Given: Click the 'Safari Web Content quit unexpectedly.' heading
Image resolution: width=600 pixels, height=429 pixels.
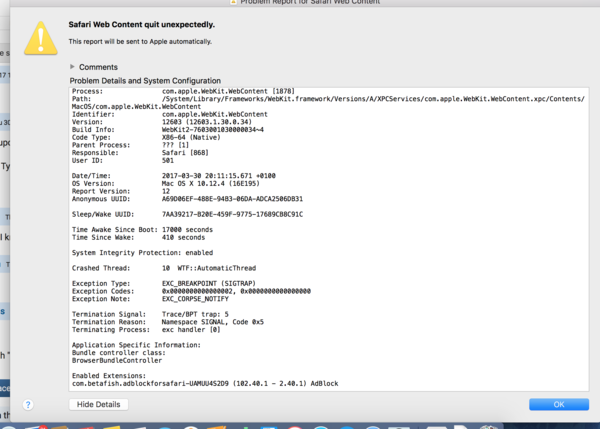Looking at the screenshot, I should click(x=142, y=24).
